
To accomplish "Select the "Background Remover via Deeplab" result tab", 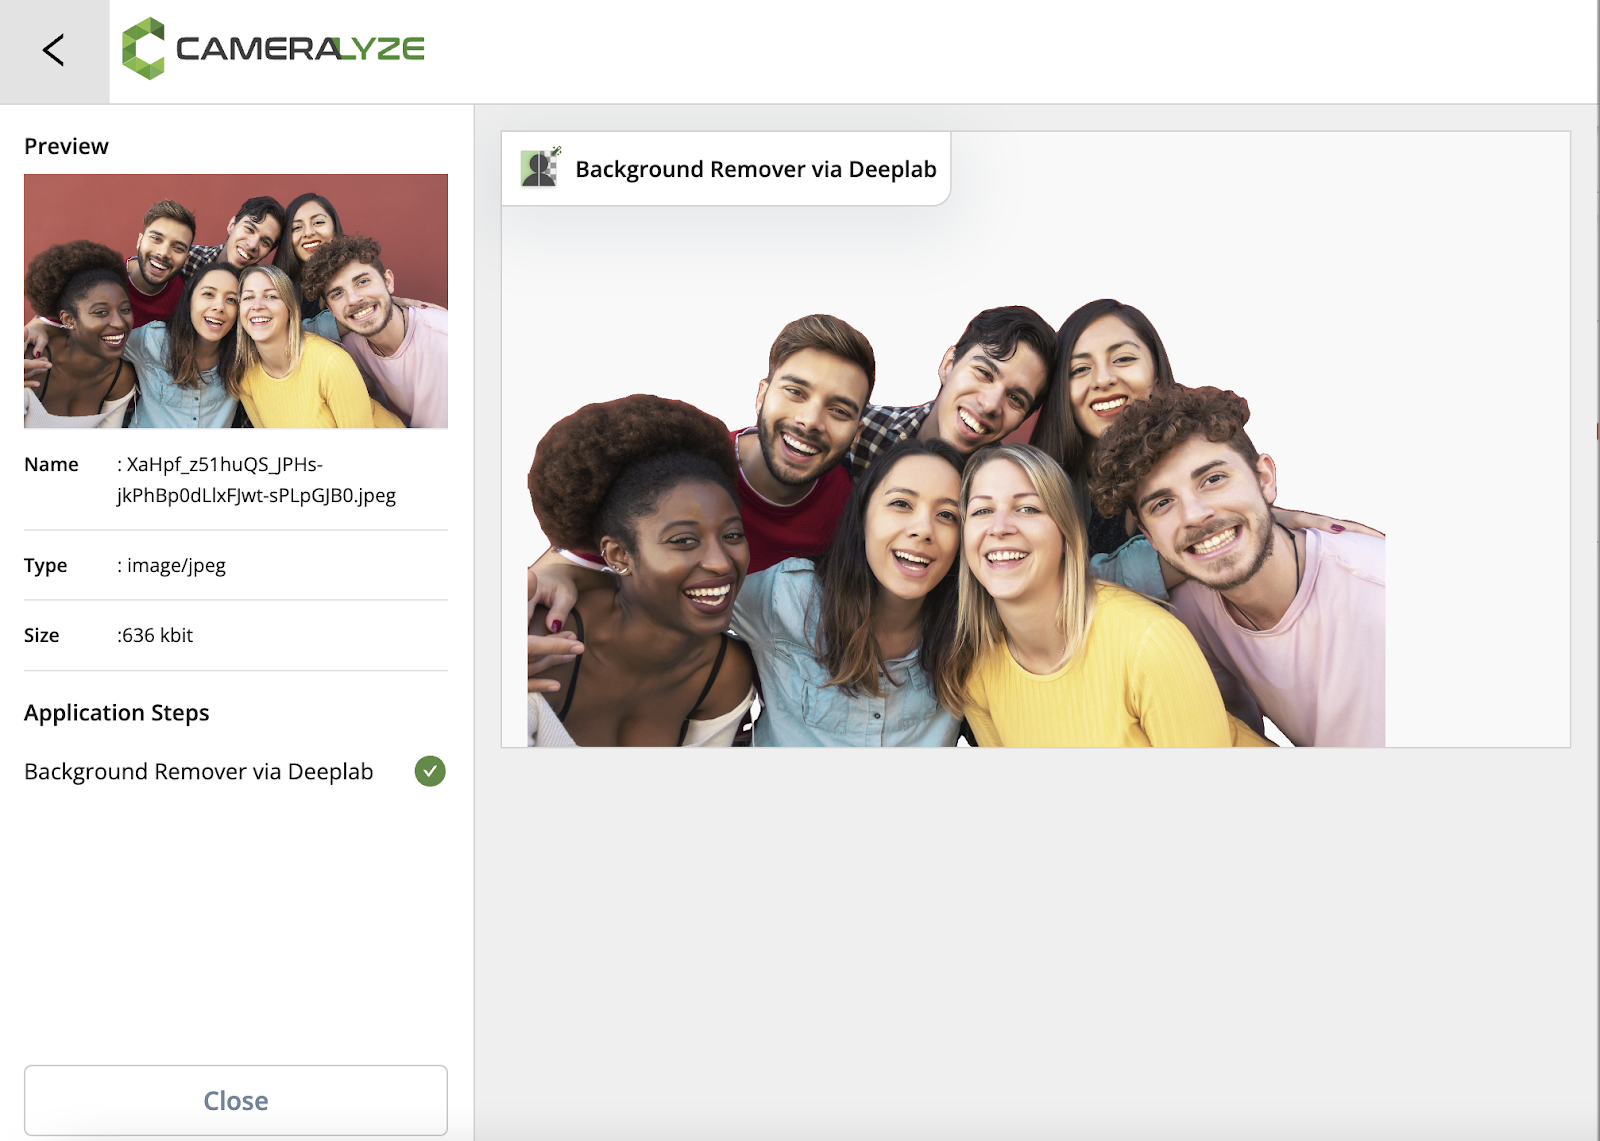I will (x=726, y=169).
